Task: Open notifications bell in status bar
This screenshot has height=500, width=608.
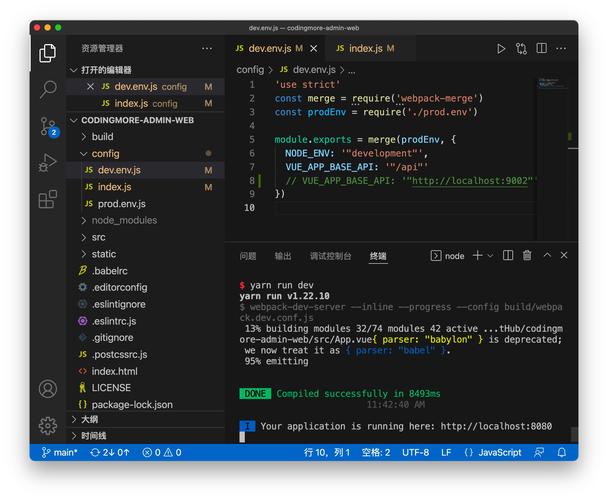Action: coord(561,453)
